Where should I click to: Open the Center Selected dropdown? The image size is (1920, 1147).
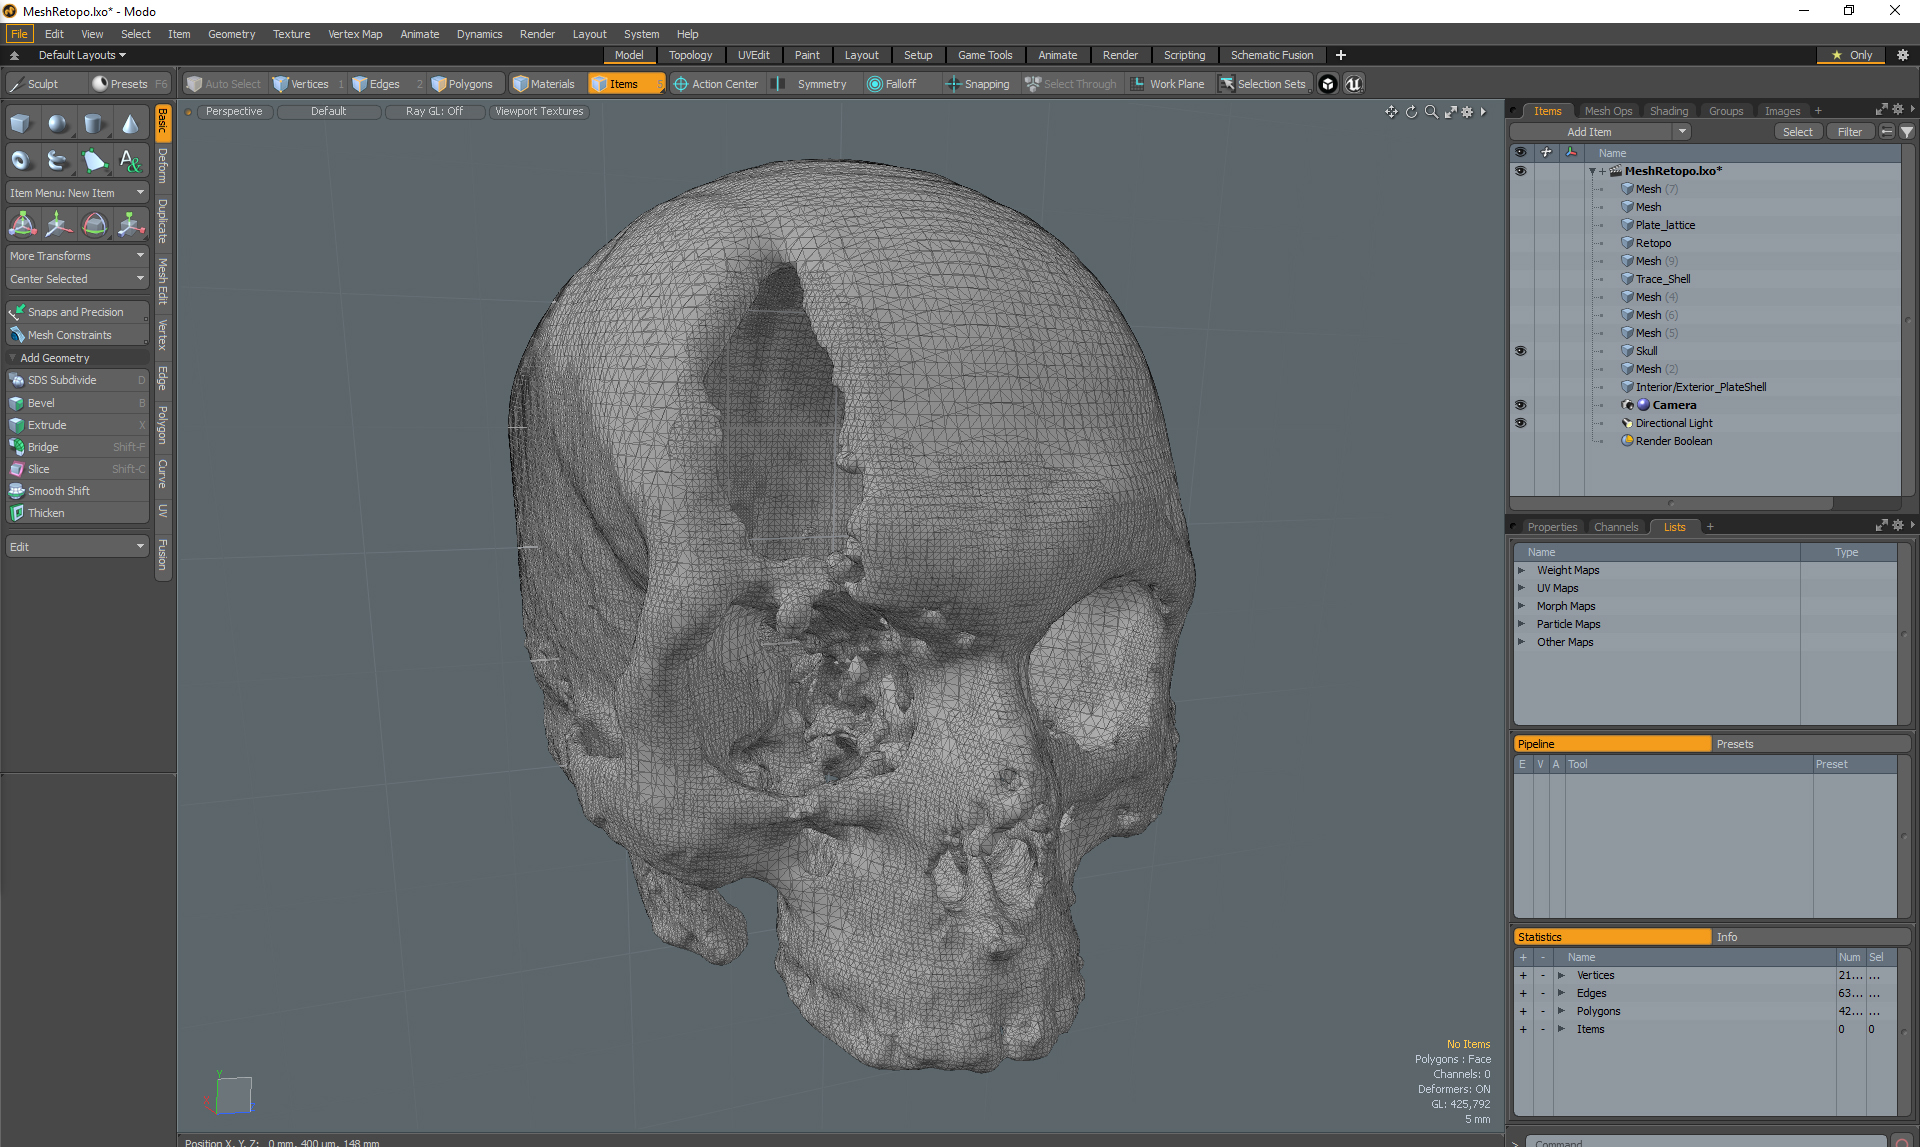pyautogui.click(x=77, y=279)
